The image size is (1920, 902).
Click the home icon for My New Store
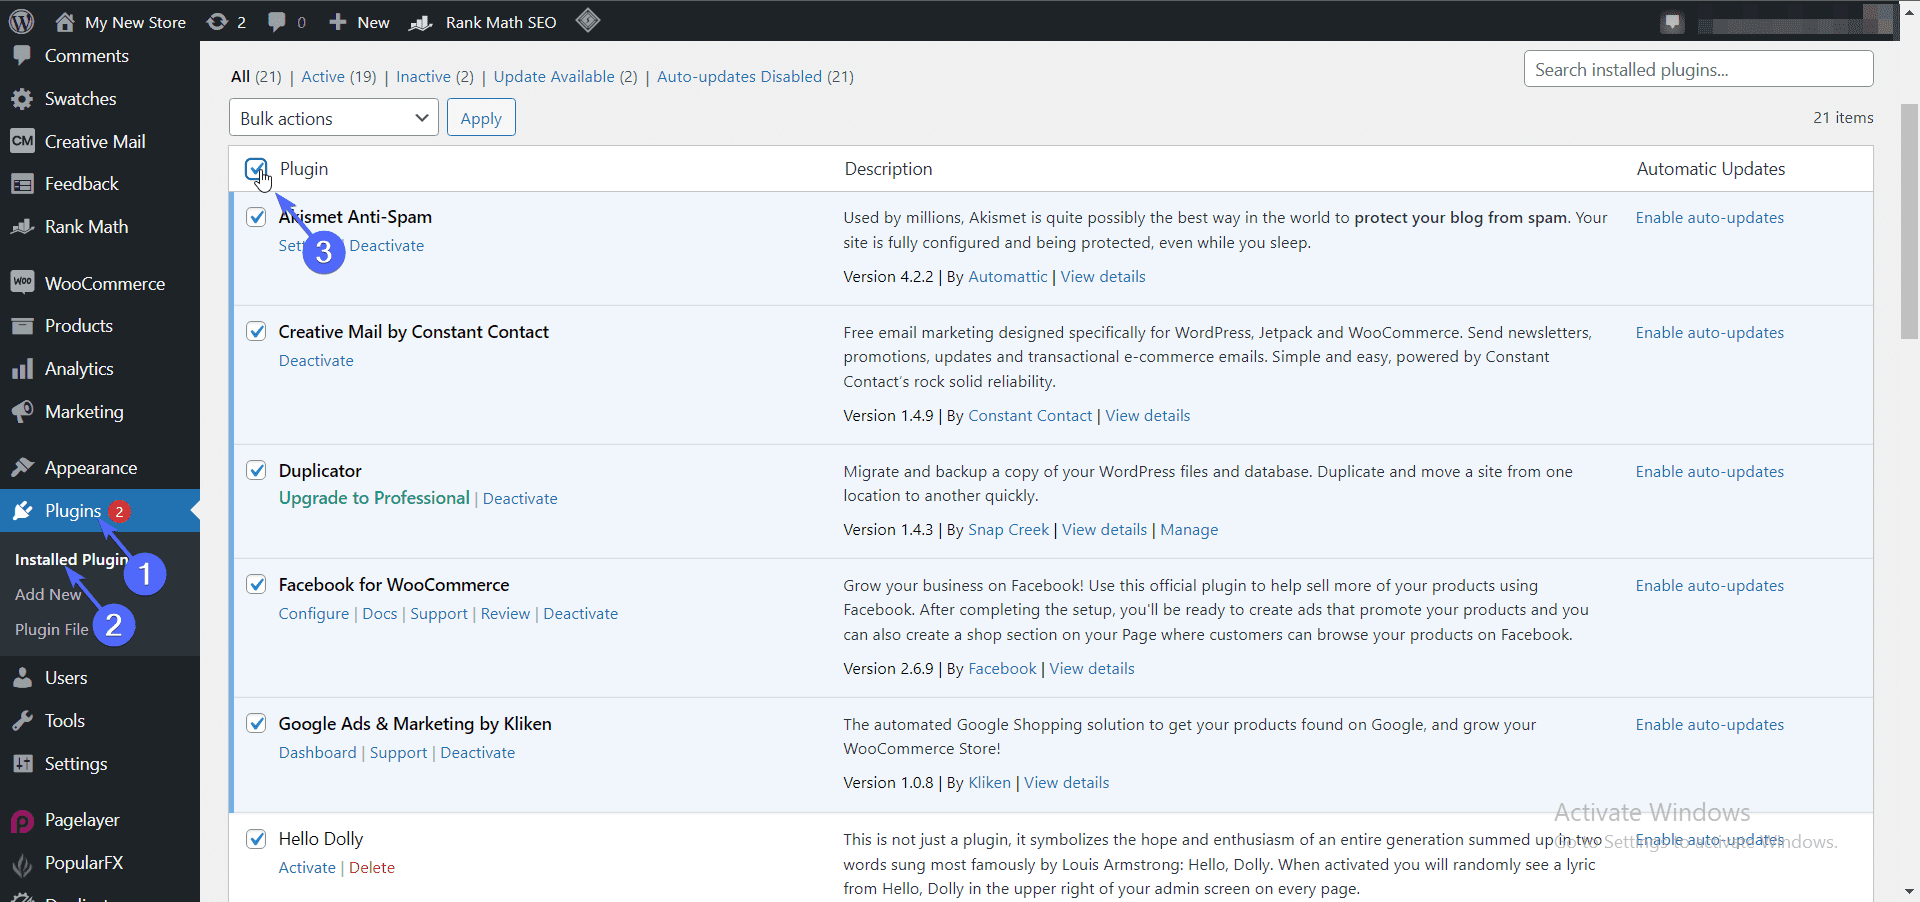click(65, 21)
